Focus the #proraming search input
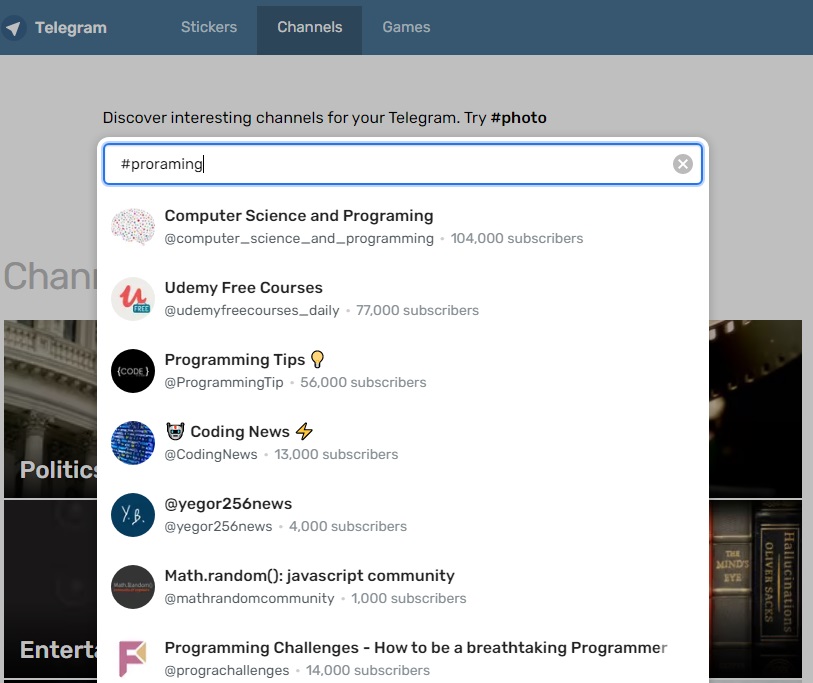Screen dimensions: 813x683 [403, 164]
